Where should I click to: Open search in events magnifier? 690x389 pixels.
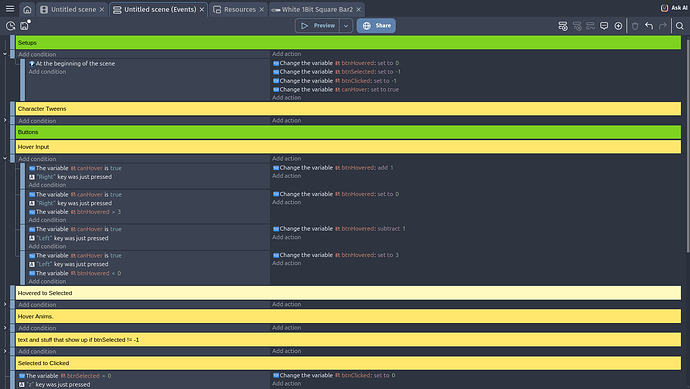680,26
